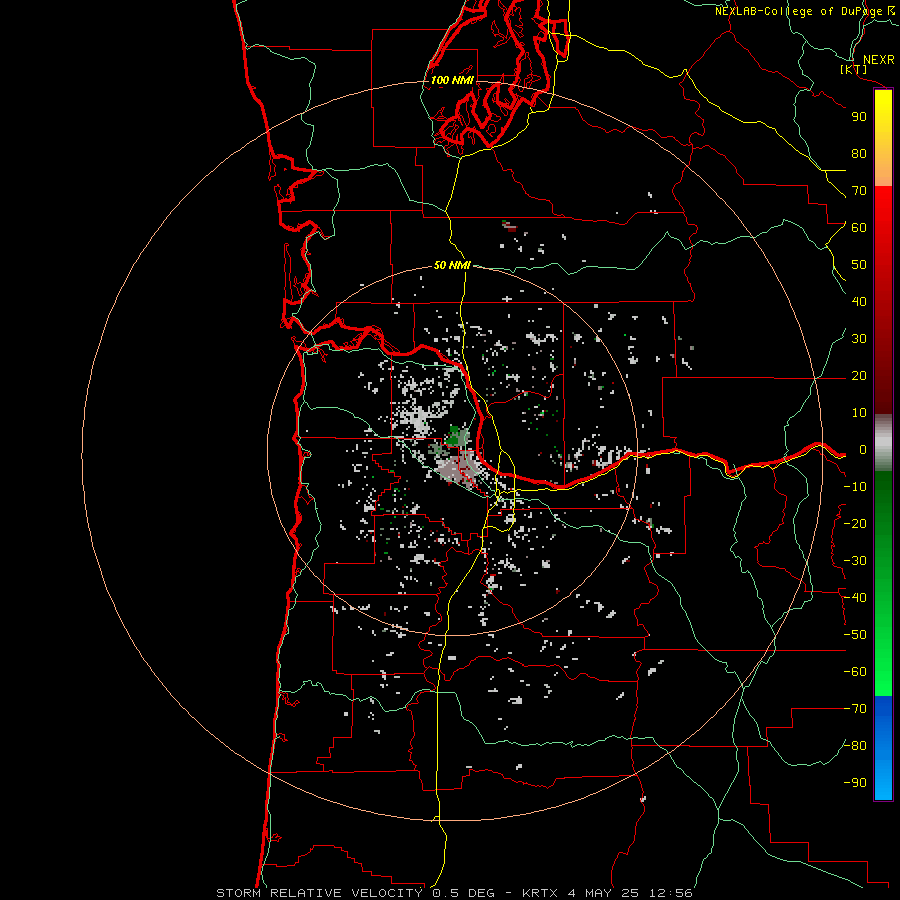
Task: Click the 100 NMI range ring label
Action: 452,80
